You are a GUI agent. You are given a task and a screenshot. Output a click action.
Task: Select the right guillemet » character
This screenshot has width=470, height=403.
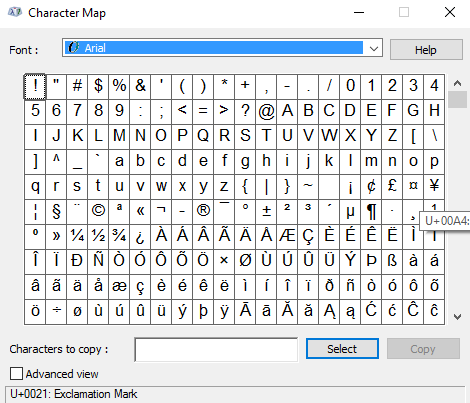pos(56,237)
